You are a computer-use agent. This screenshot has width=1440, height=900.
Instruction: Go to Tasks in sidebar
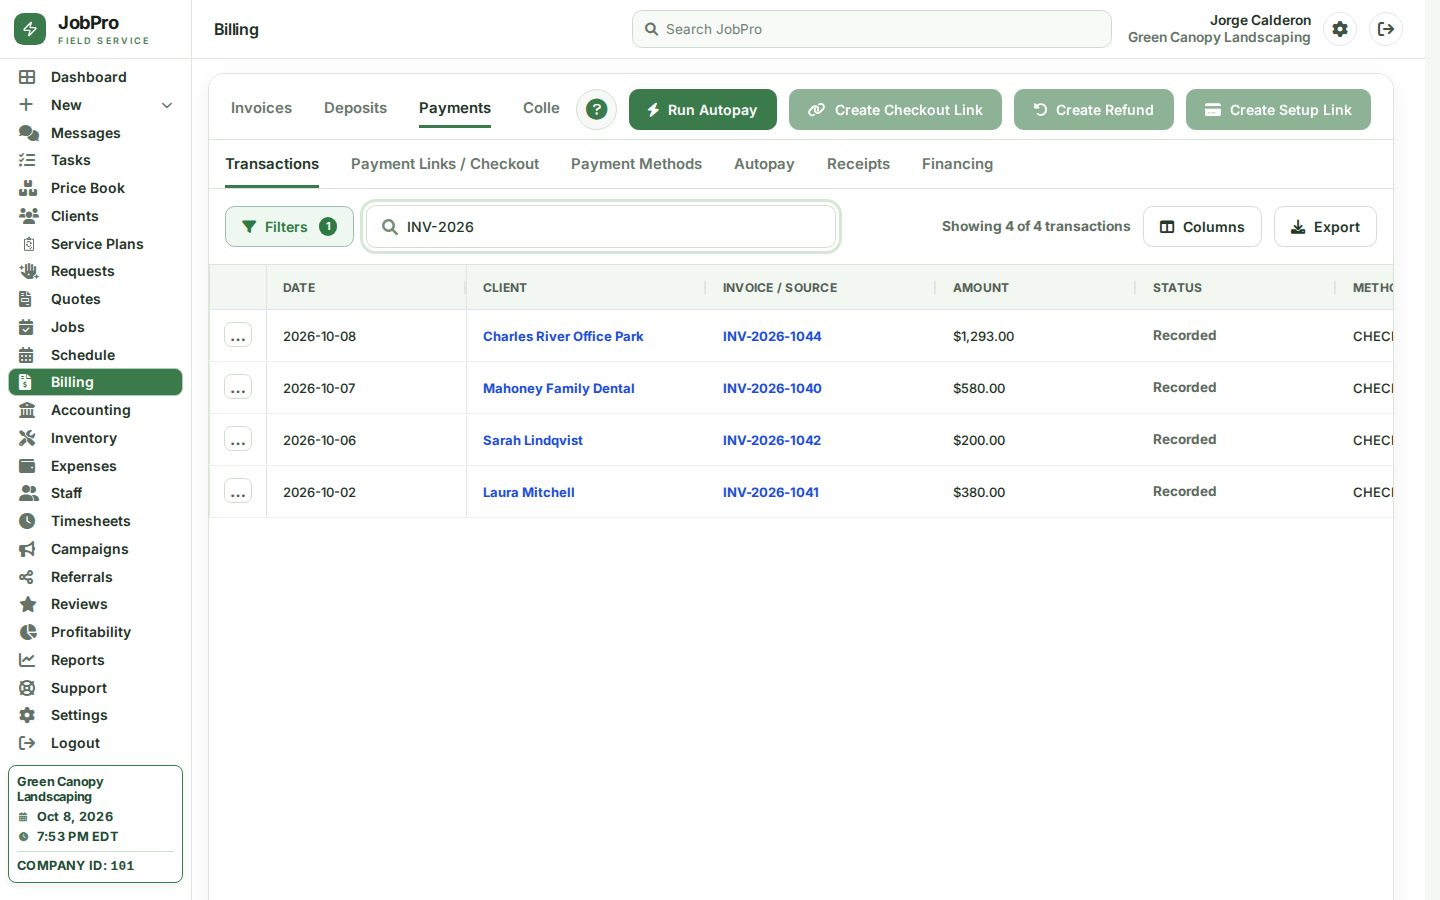[x=95, y=160]
